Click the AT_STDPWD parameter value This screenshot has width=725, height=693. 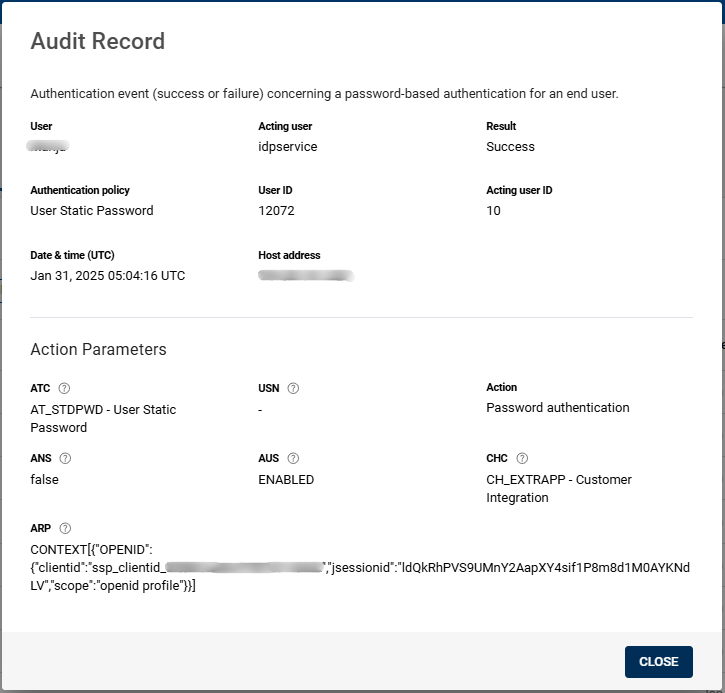103,418
